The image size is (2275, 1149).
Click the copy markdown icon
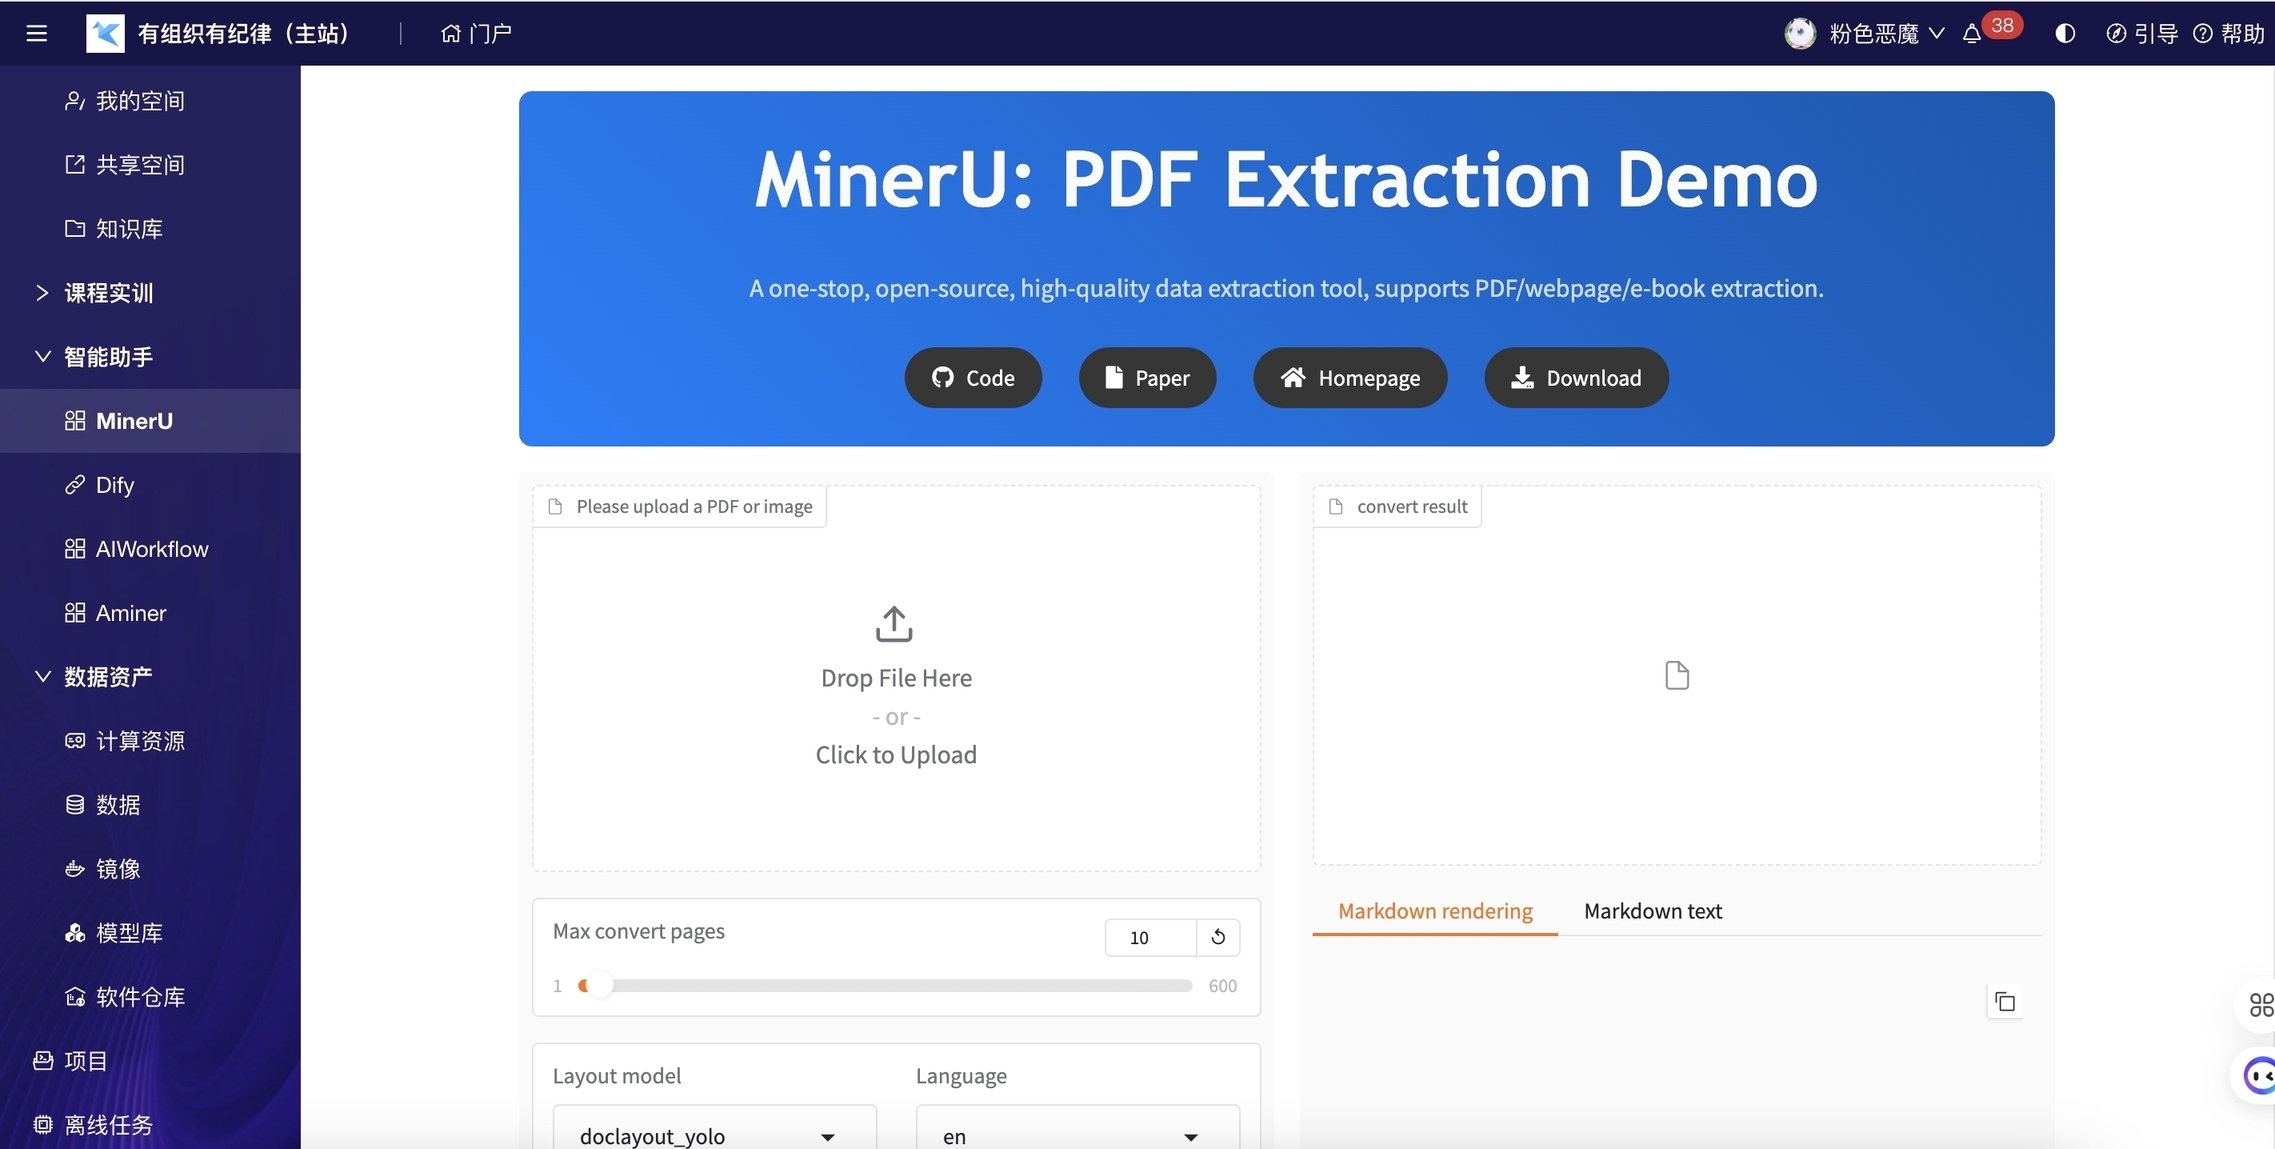2005,1002
